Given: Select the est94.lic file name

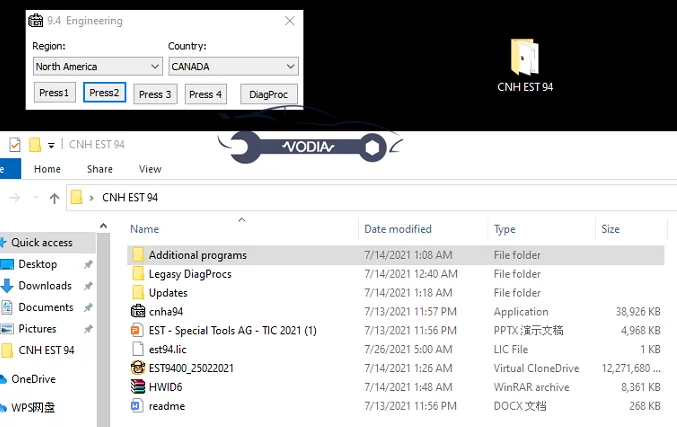Looking at the screenshot, I should click(x=168, y=349).
